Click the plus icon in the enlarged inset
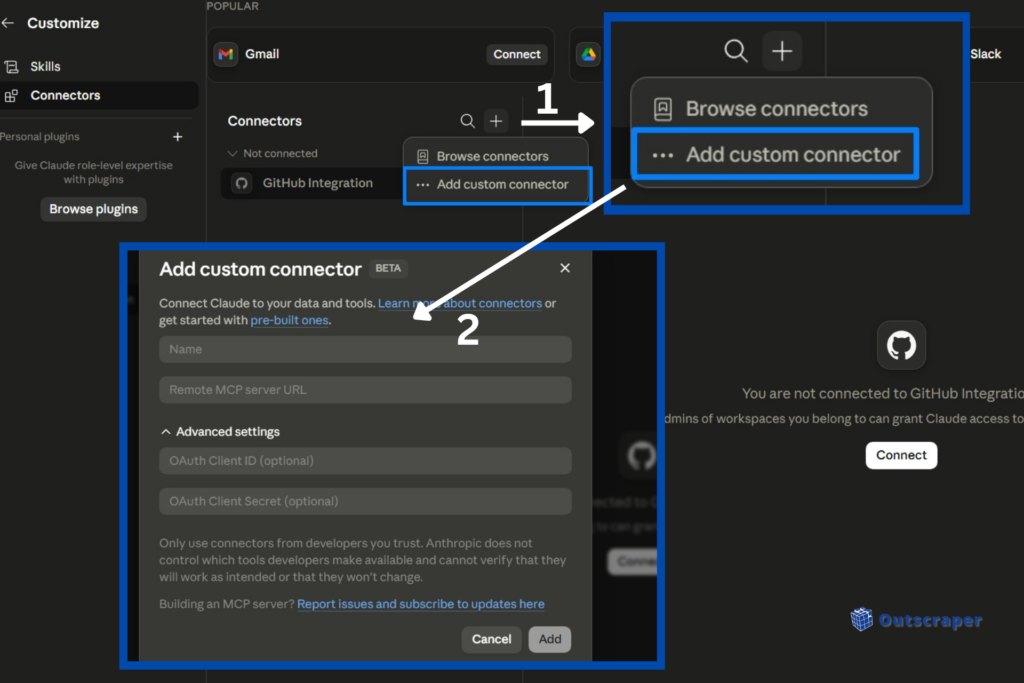 coord(782,50)
